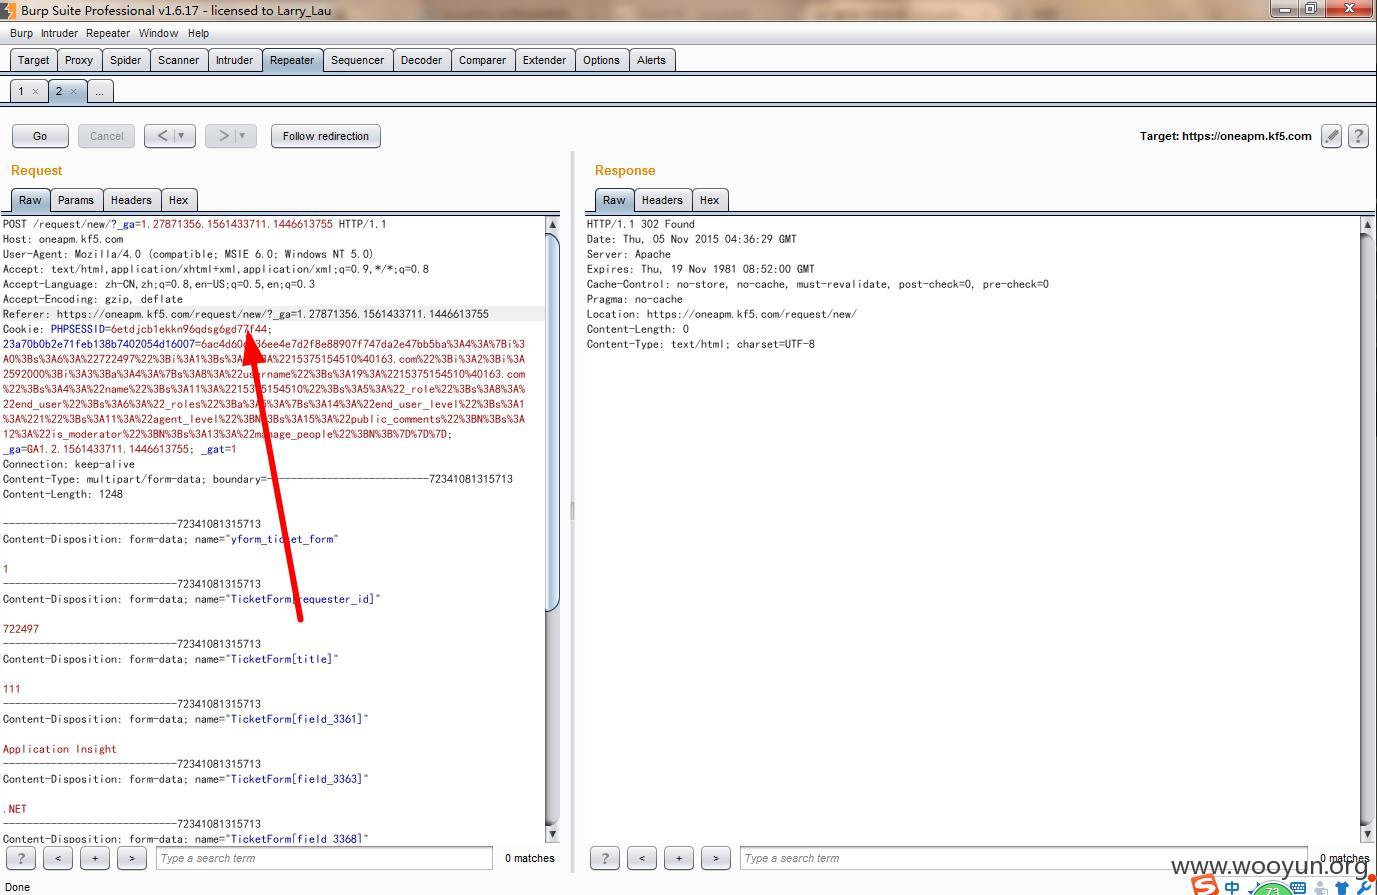Click the request search next '>' button

pyautogui.click(x=132, y=858)
